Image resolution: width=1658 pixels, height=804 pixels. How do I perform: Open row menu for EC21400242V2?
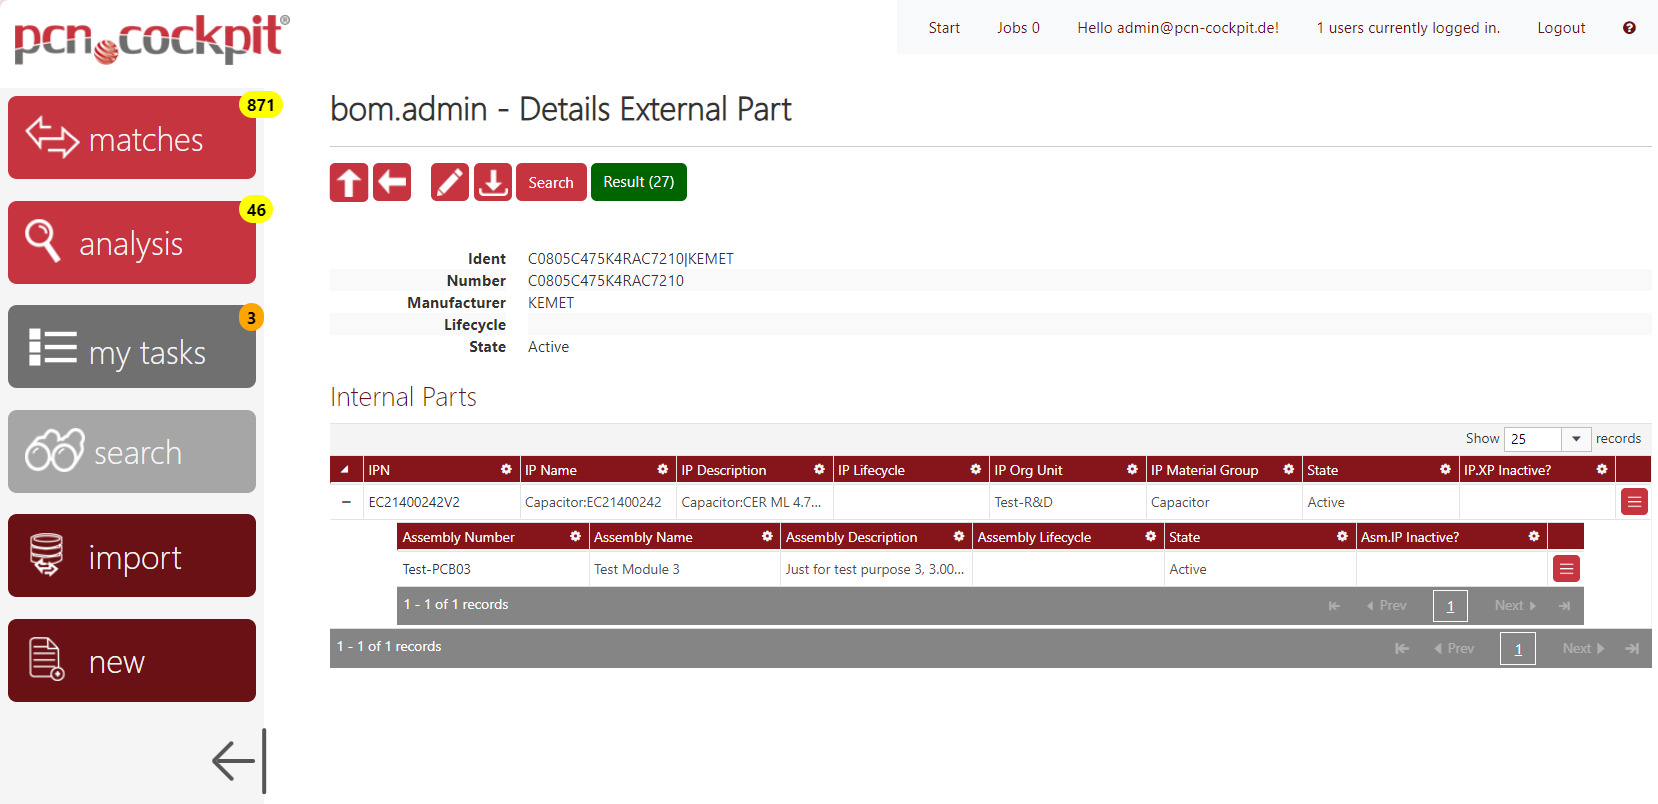[1634, 502]
